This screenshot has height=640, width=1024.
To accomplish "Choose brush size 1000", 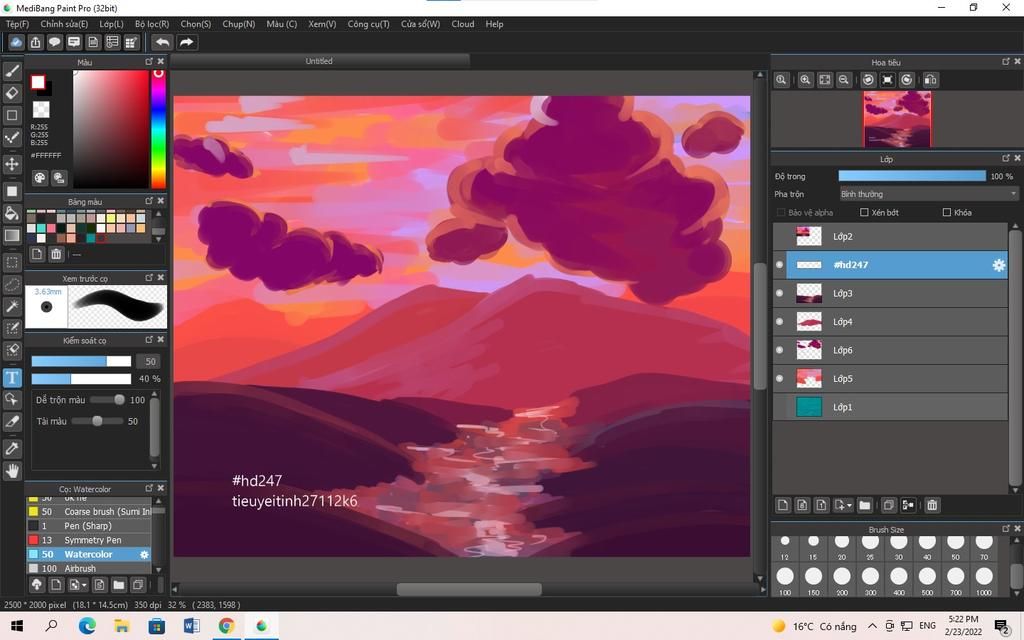I will 984,579.
